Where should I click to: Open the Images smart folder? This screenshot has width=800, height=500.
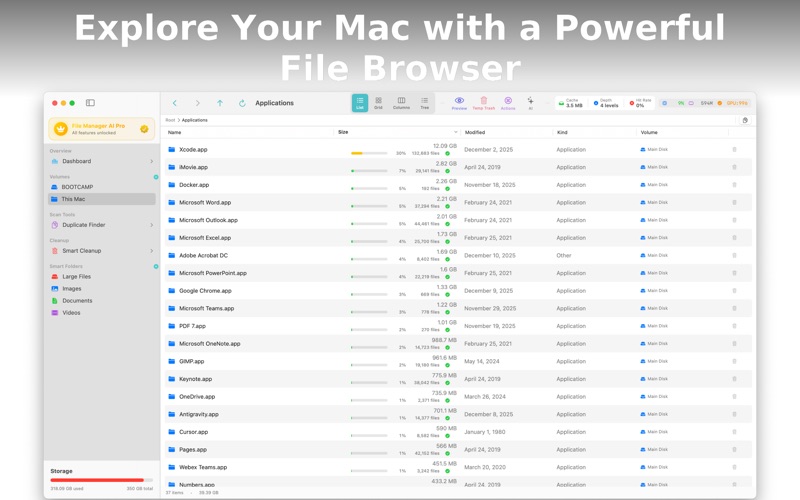click(x=102, y=289)
